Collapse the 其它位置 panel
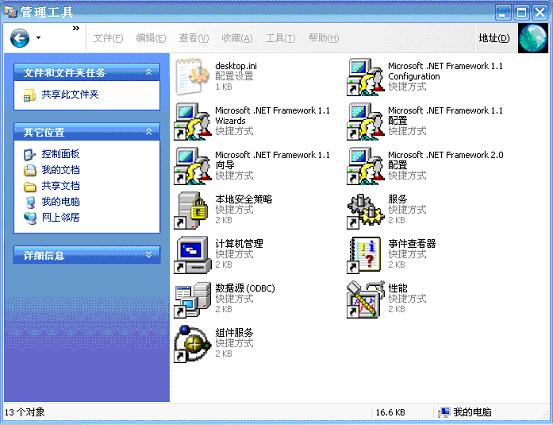 149,132
